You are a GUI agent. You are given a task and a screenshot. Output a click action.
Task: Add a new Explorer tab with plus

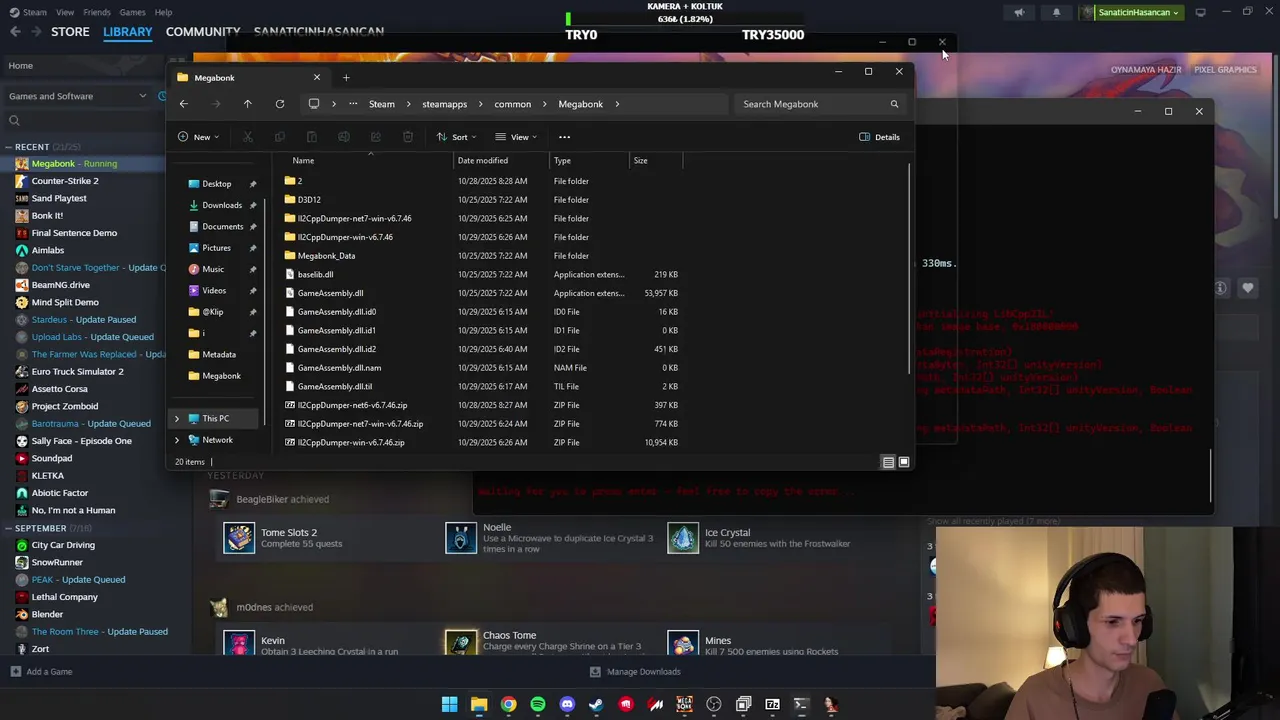coord(346,77)
